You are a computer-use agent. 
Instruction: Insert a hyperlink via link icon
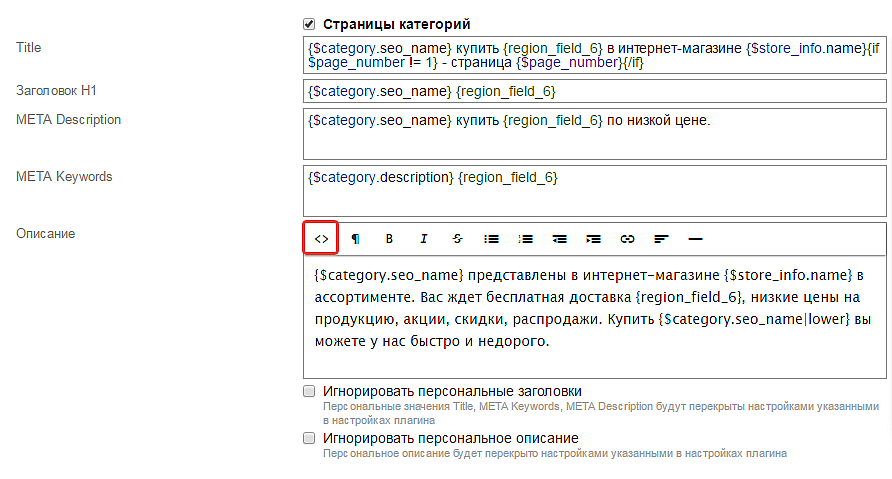click(x=627, y=239)
